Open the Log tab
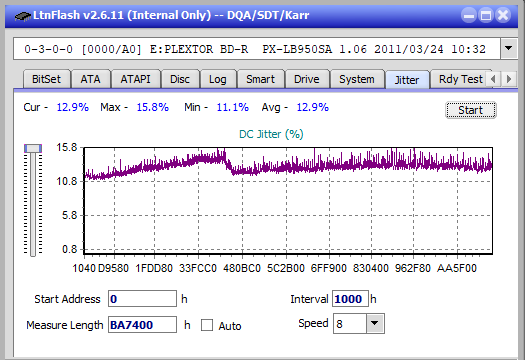The height and width of the screenshot is (360, 525). tap(218, 79)
